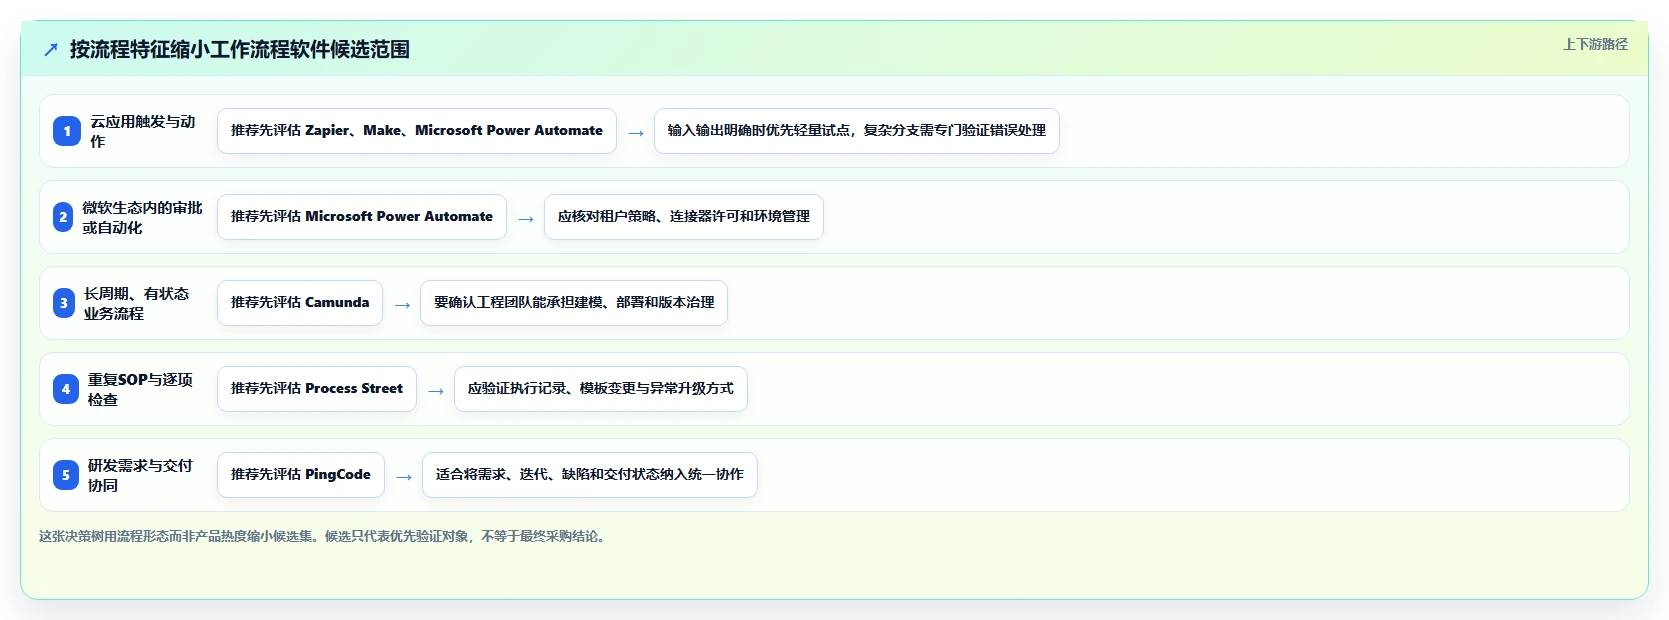This screenshot has width=1669, height=620.
Task: Click the 推荐先评估 Process Street box
Action: coord(317,389)
